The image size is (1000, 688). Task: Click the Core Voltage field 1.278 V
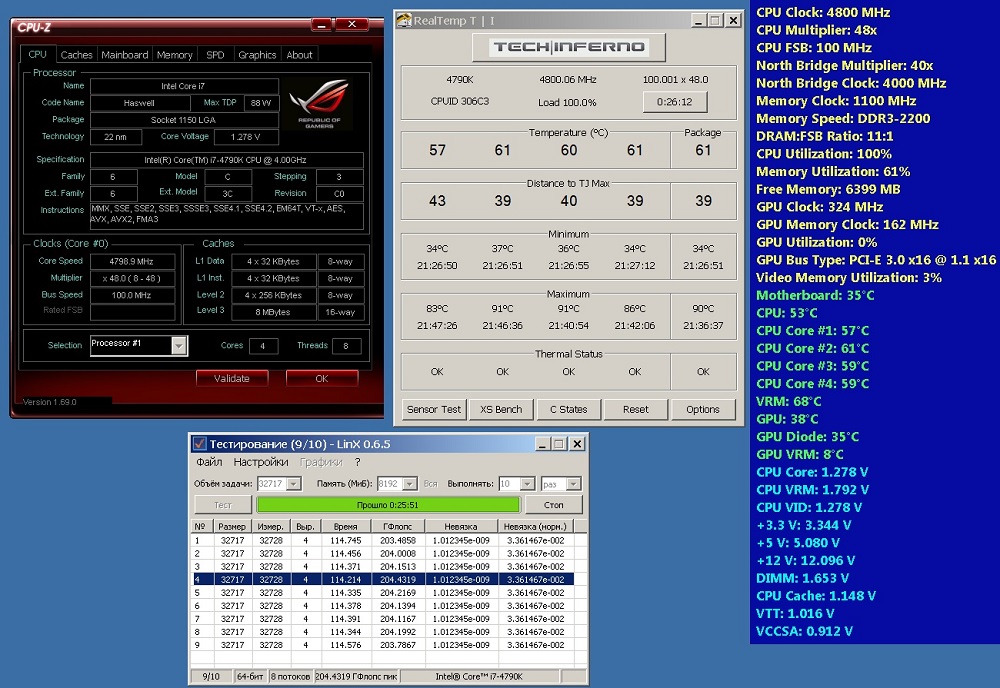[x=246, y=137]
